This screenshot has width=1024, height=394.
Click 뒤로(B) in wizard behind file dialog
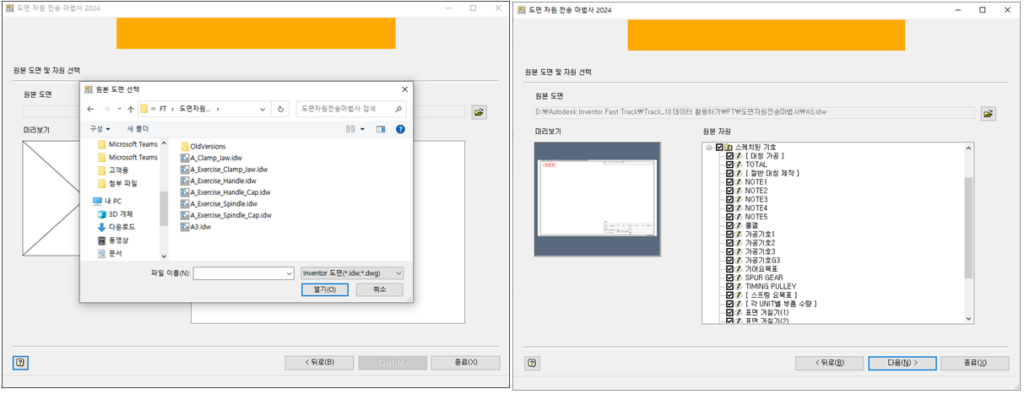(319, 363)
